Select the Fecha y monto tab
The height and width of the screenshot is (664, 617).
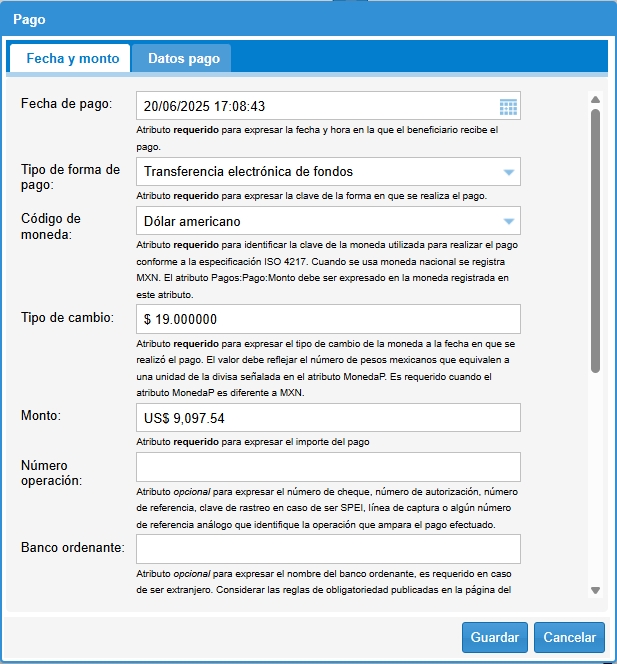pos(72,59)
